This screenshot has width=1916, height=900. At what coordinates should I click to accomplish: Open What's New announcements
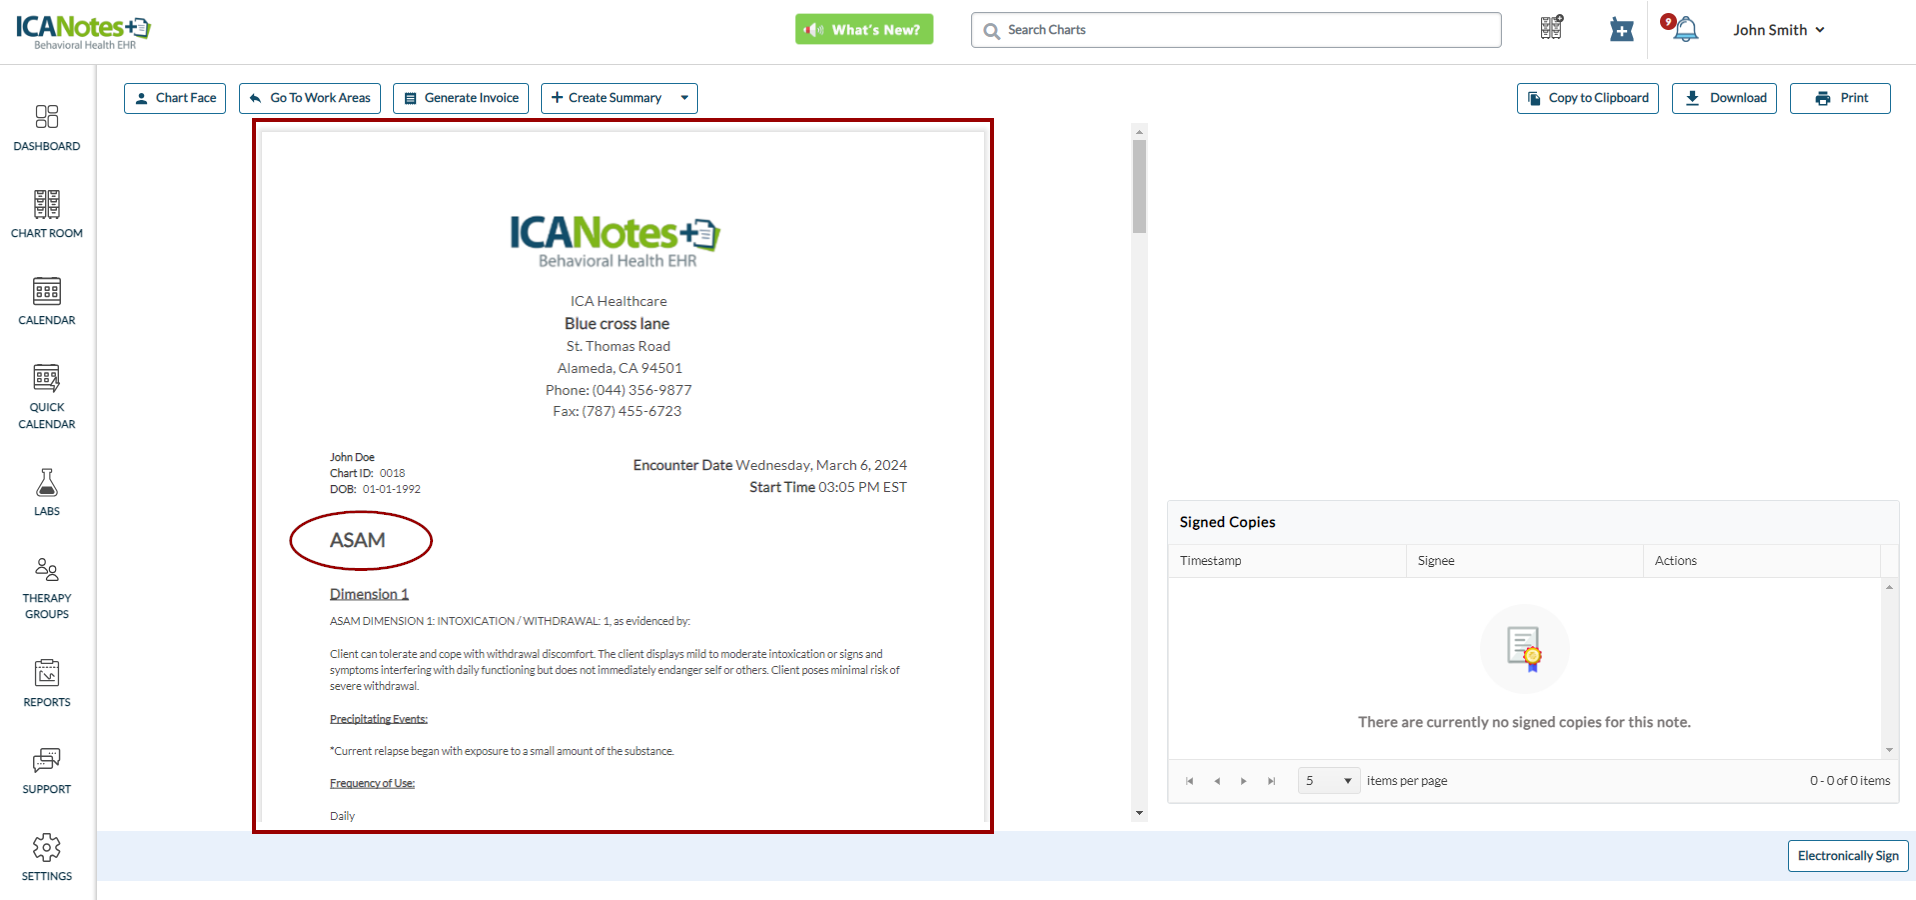[x=864, y=30]
